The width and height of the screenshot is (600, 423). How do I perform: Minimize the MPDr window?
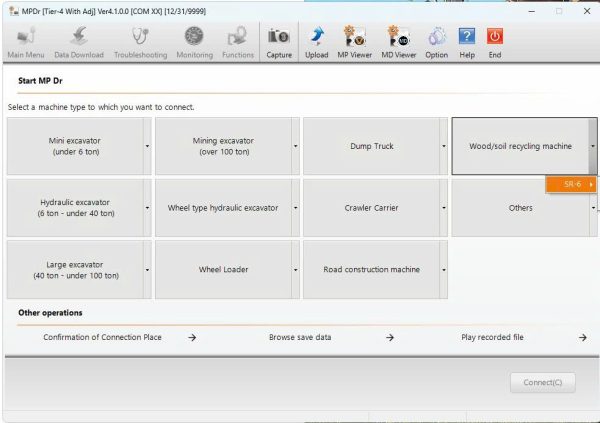click(x=532, y=11)
